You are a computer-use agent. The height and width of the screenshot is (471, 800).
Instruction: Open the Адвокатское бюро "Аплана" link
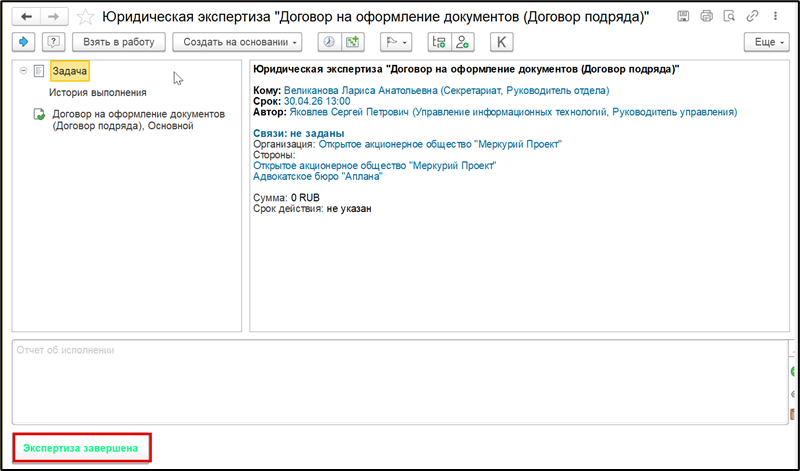click(318, 177)
